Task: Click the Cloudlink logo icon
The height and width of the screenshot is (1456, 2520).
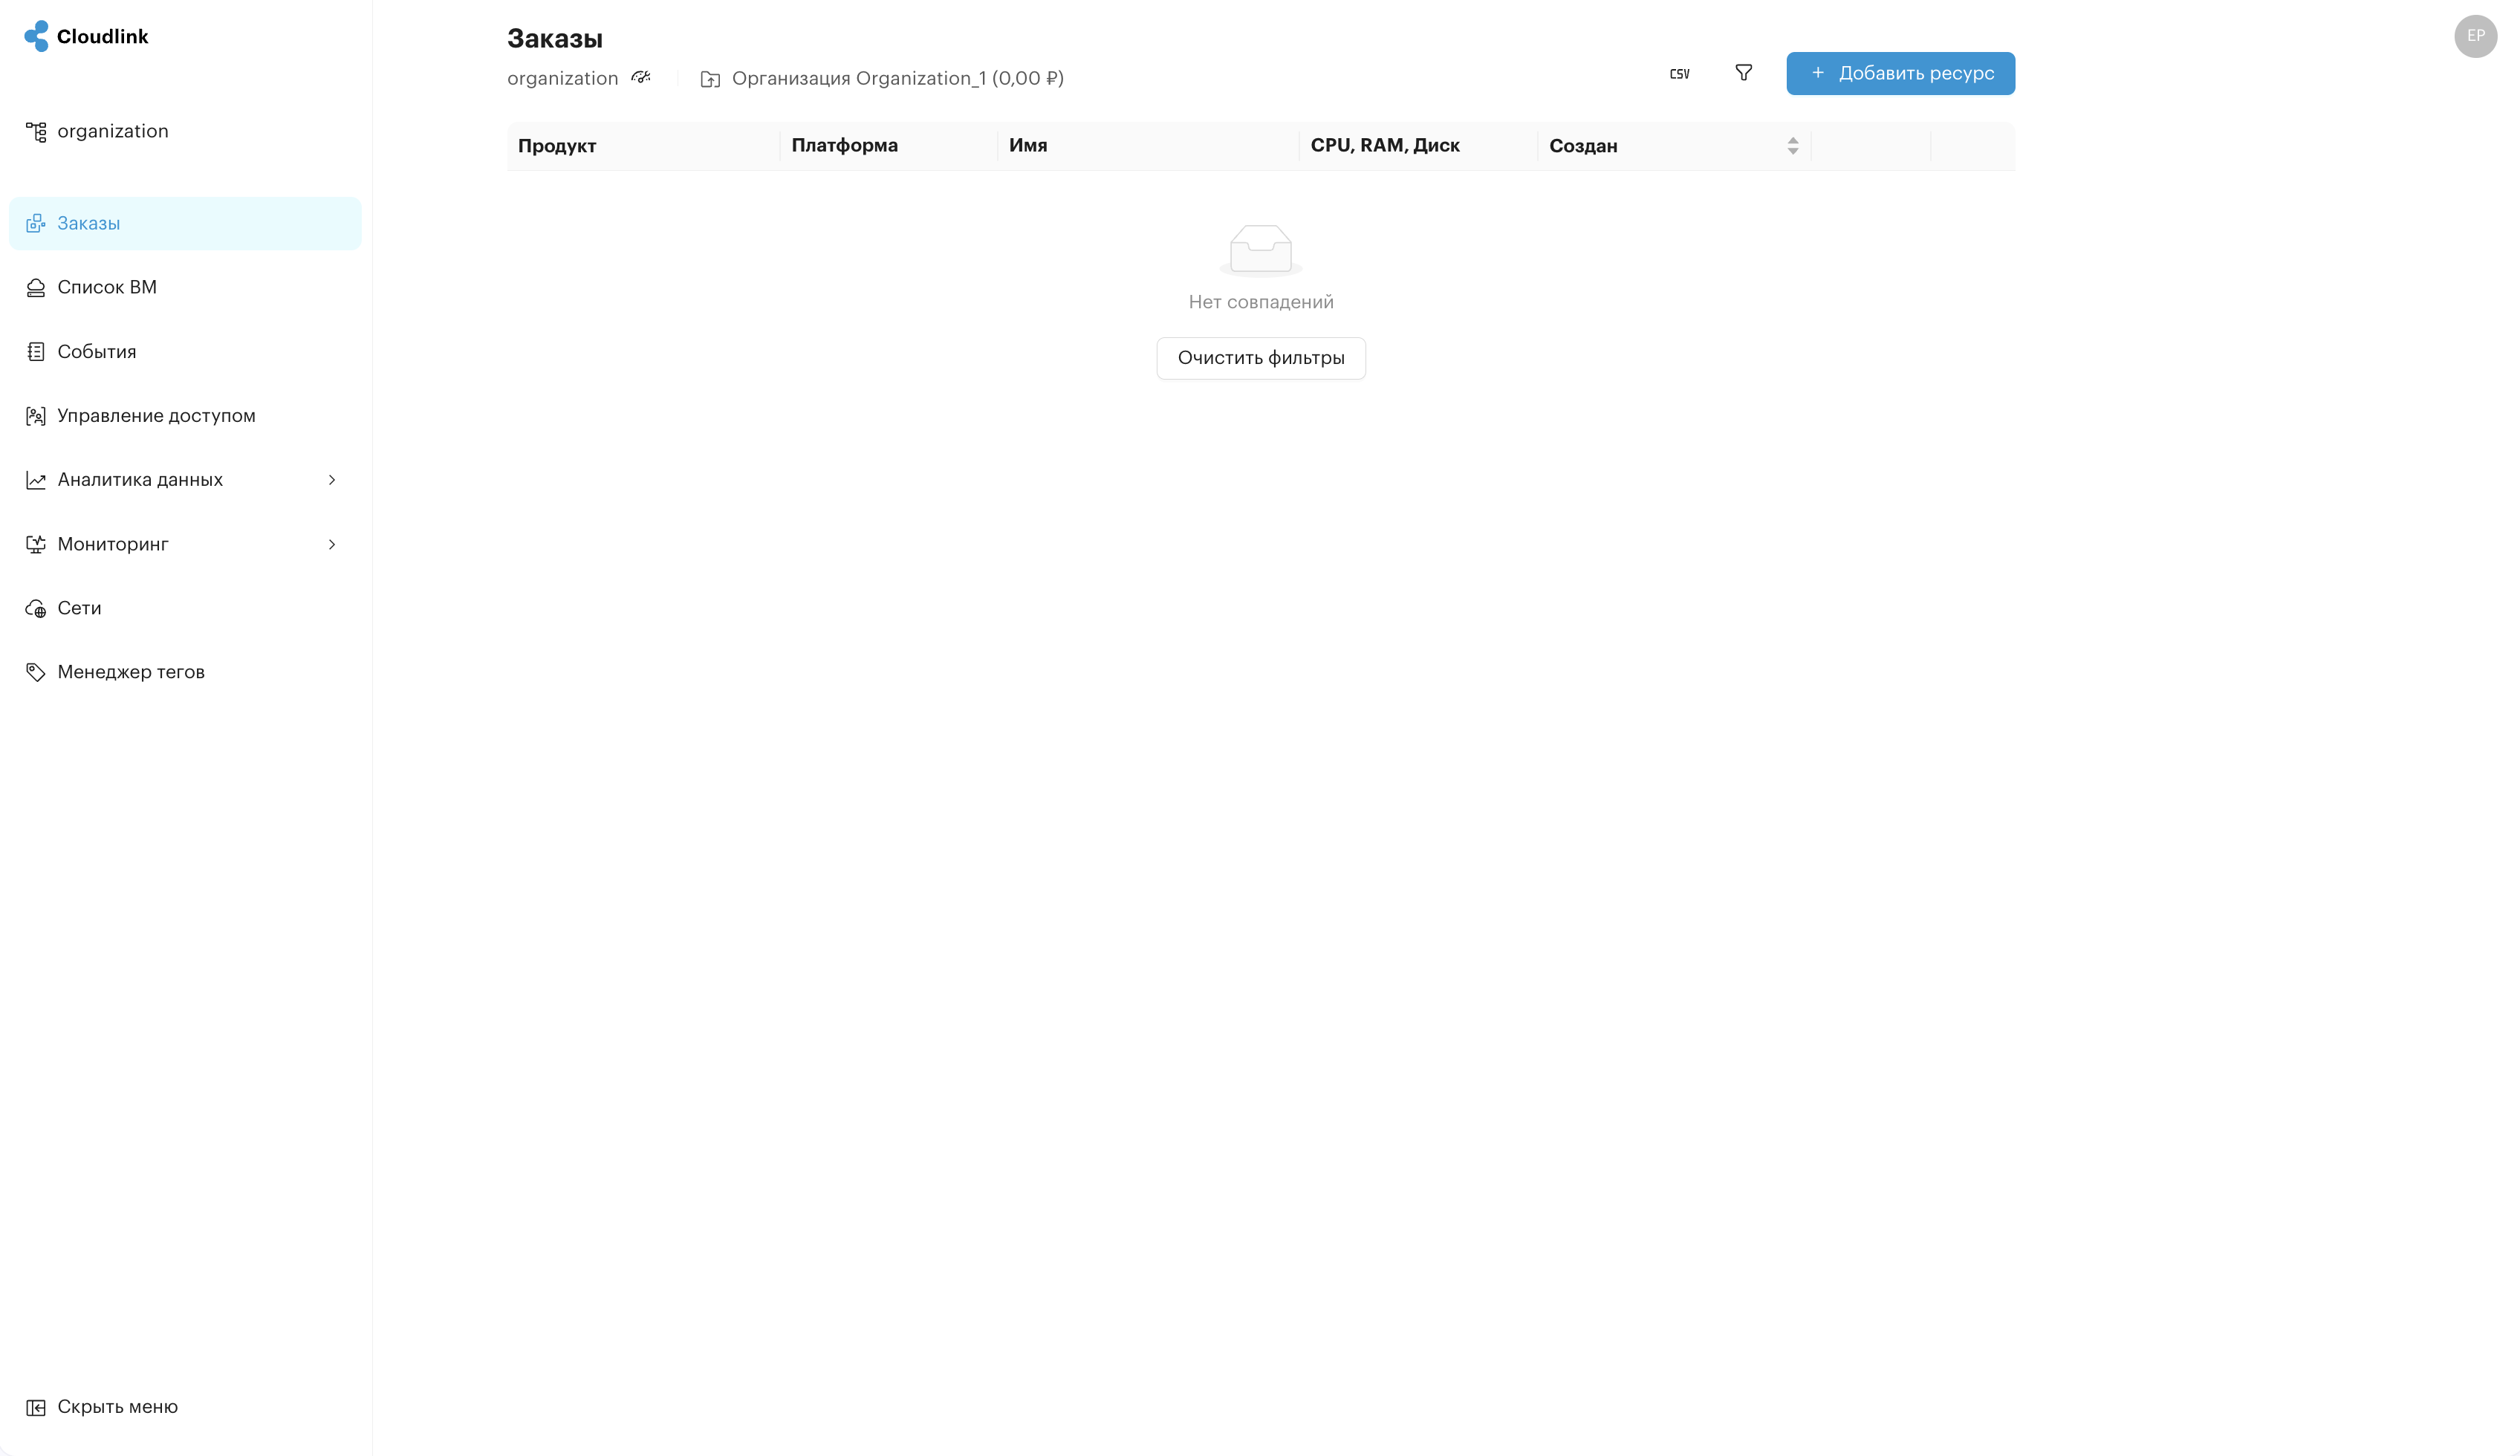Action: point(36,36)
